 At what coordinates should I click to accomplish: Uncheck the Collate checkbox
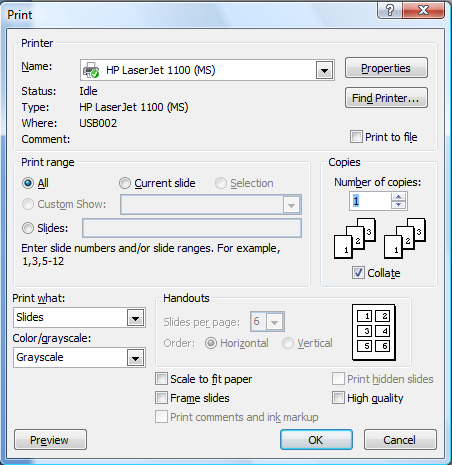coord(358,273)
